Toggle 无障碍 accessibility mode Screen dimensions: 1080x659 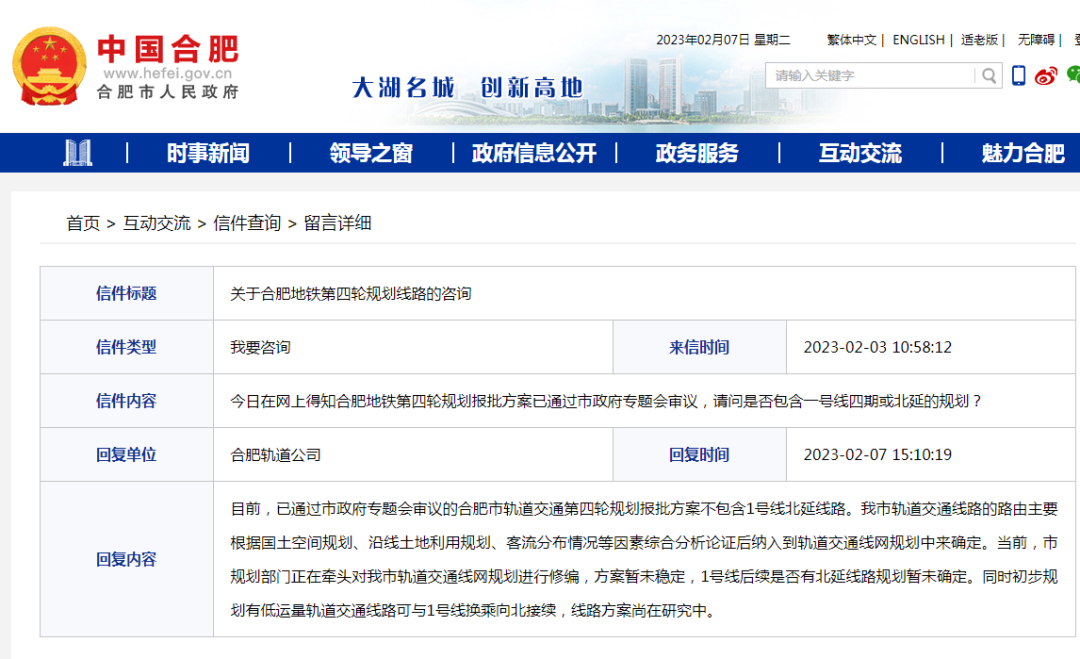[x=1037, y=40]
